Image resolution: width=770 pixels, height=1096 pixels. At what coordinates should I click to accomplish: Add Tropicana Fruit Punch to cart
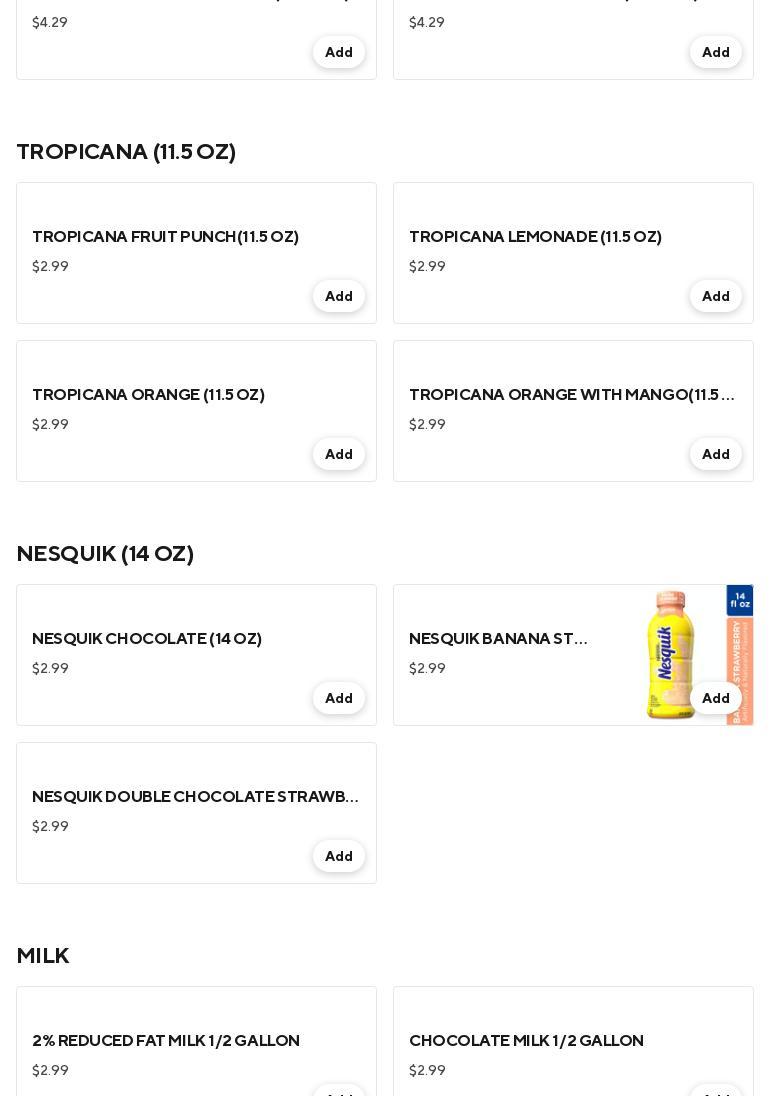click(x=339, y=296)
